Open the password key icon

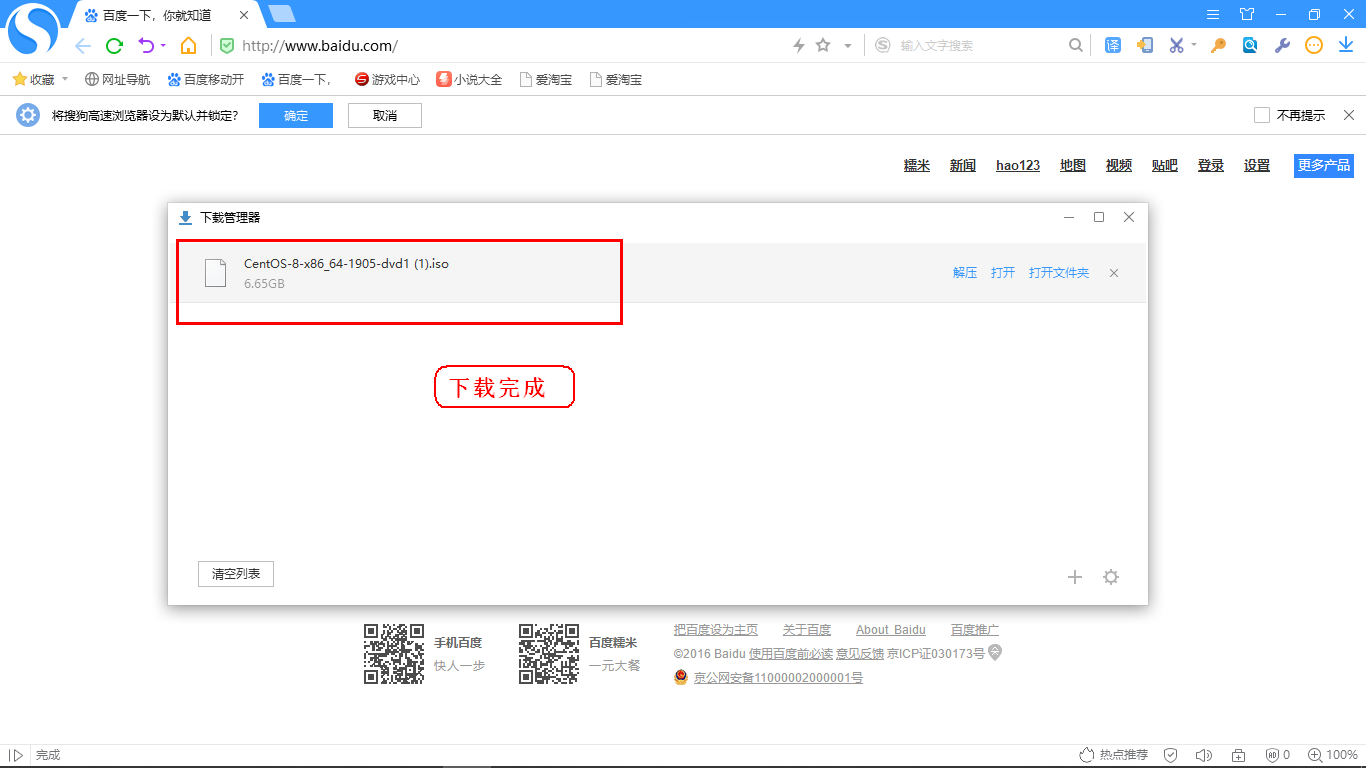click(x=1218, y=45)
